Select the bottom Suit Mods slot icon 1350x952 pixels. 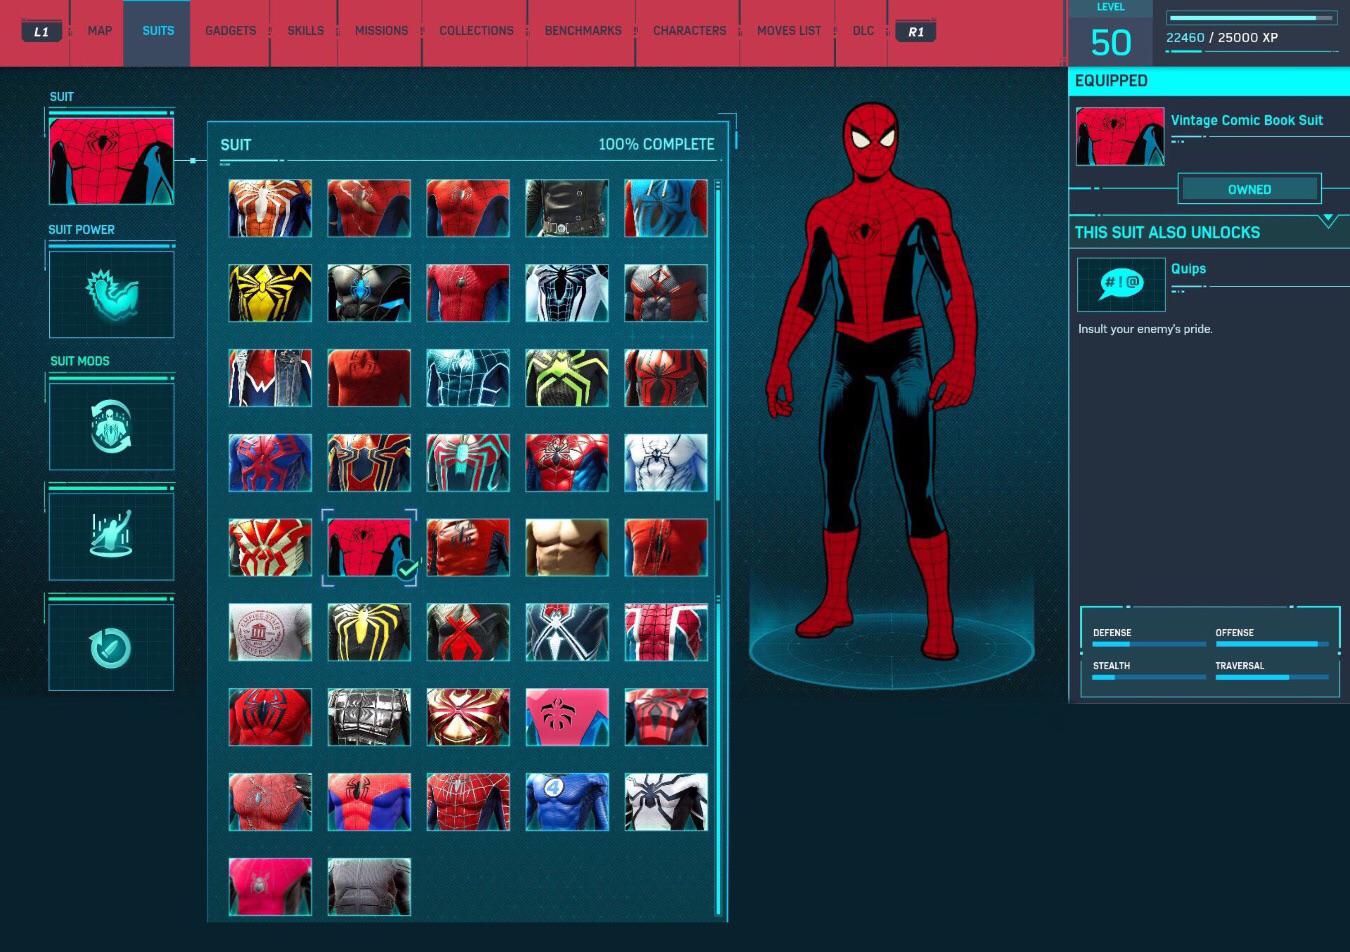[111, 645]
